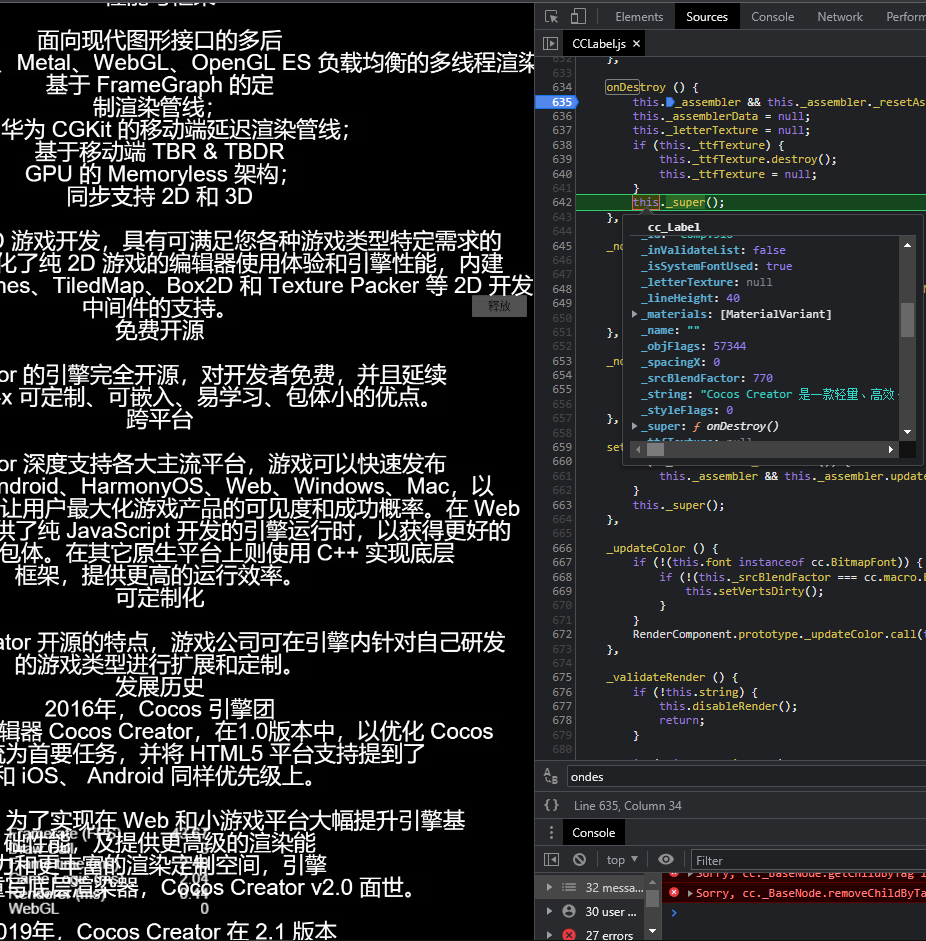926x941 pixels.
Task: Click the _lineHeight value 40
Action: [733, 298]
